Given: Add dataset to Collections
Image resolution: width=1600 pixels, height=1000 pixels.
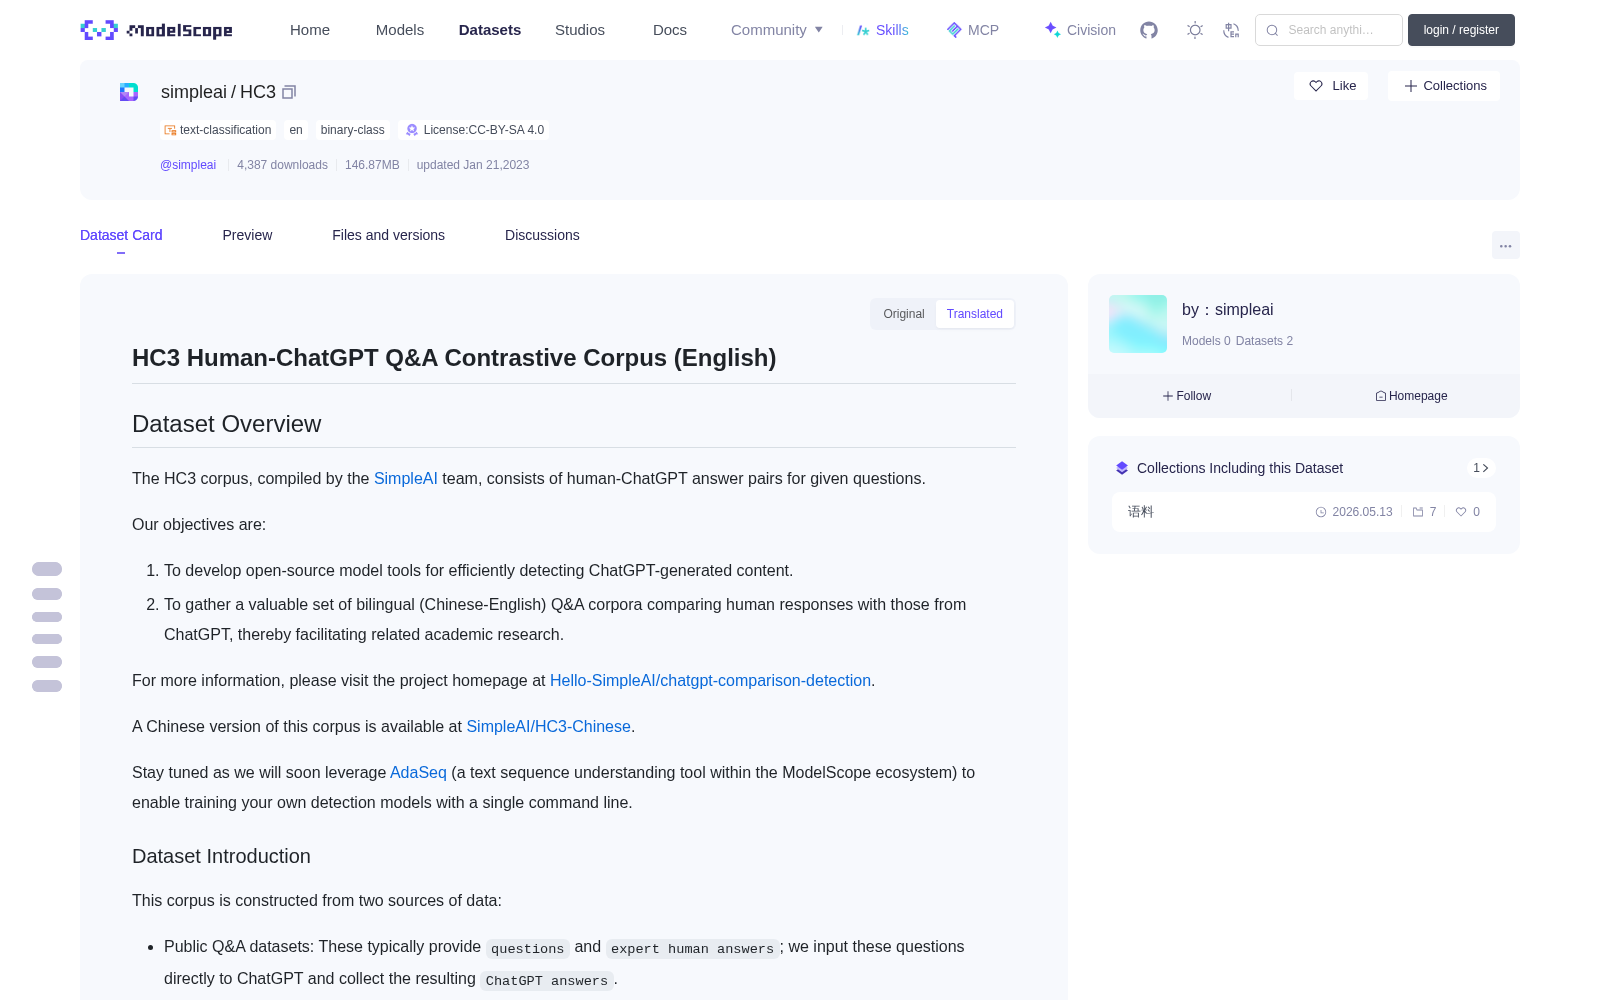Looking at the screenshot, I should click(1444, 86).
